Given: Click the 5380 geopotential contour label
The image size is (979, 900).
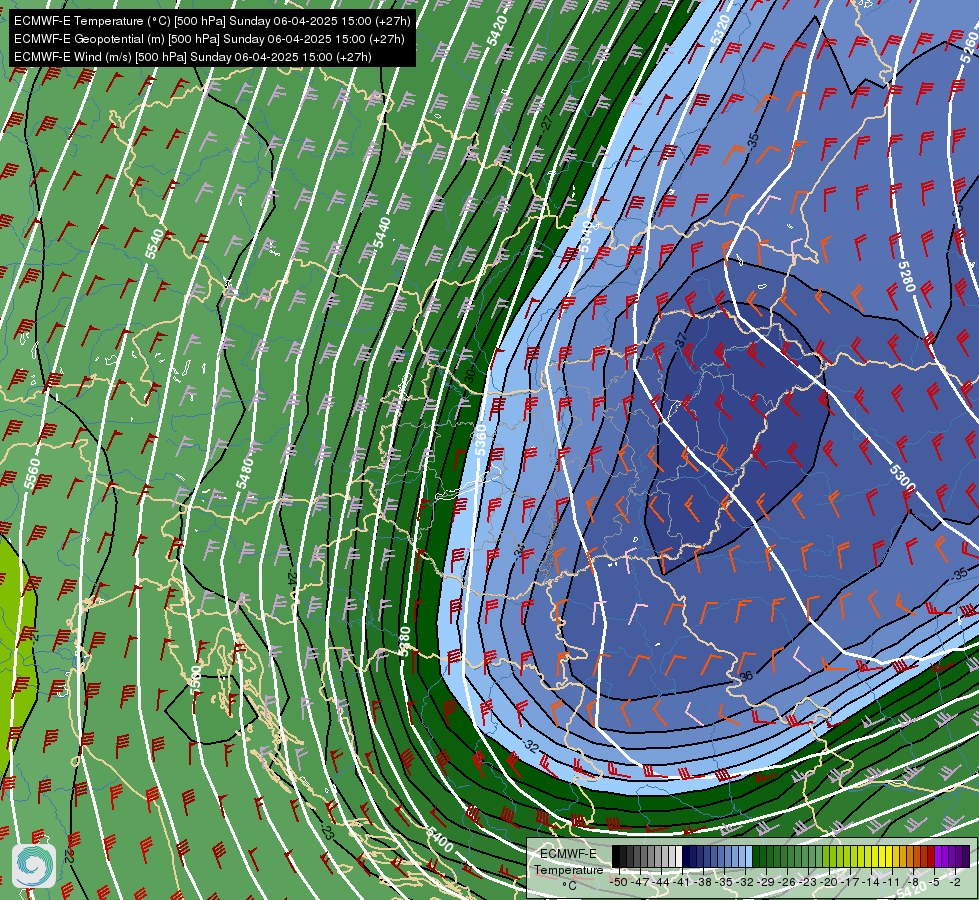Looking at the screenshot, I should pyautogui.click(x=405, y=641).
